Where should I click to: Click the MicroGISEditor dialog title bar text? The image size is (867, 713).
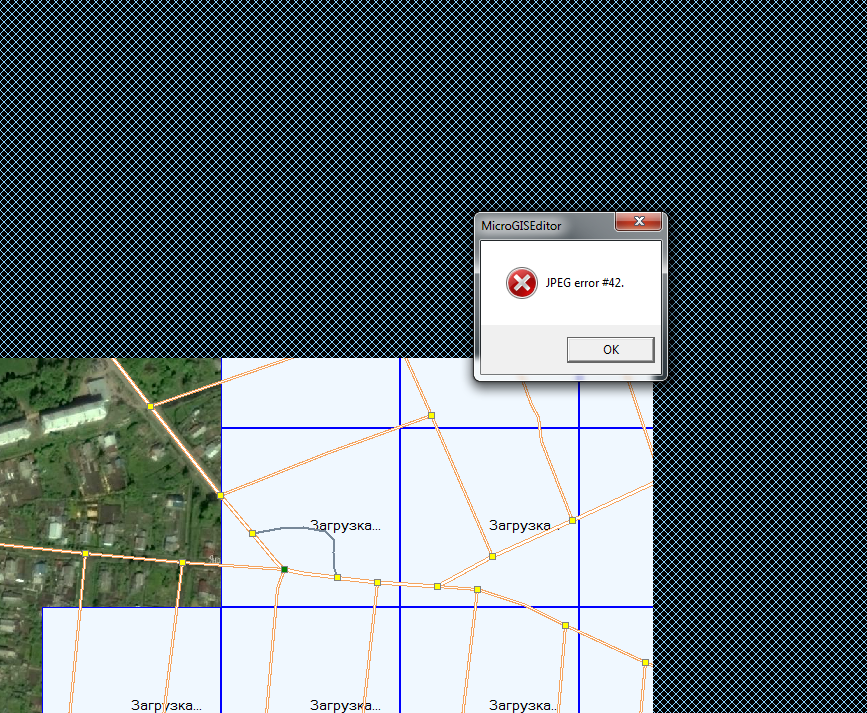pos(521,225)
